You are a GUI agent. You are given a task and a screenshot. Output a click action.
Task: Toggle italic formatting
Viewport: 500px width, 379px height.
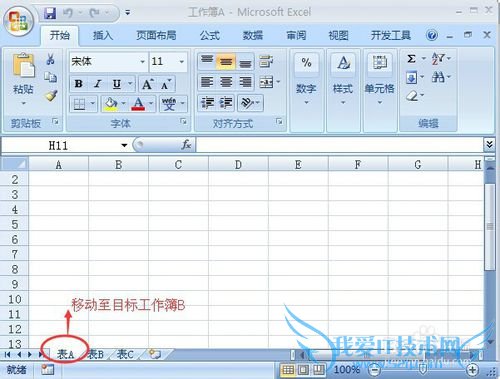click(98, 84)
